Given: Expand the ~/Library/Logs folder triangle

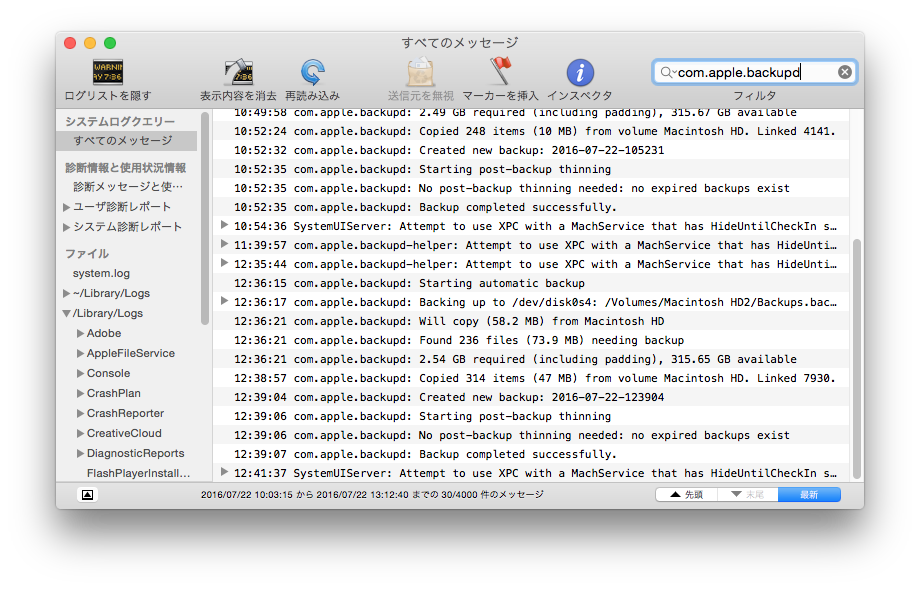Looking at the screenshot, I should [x=66, y=293].
